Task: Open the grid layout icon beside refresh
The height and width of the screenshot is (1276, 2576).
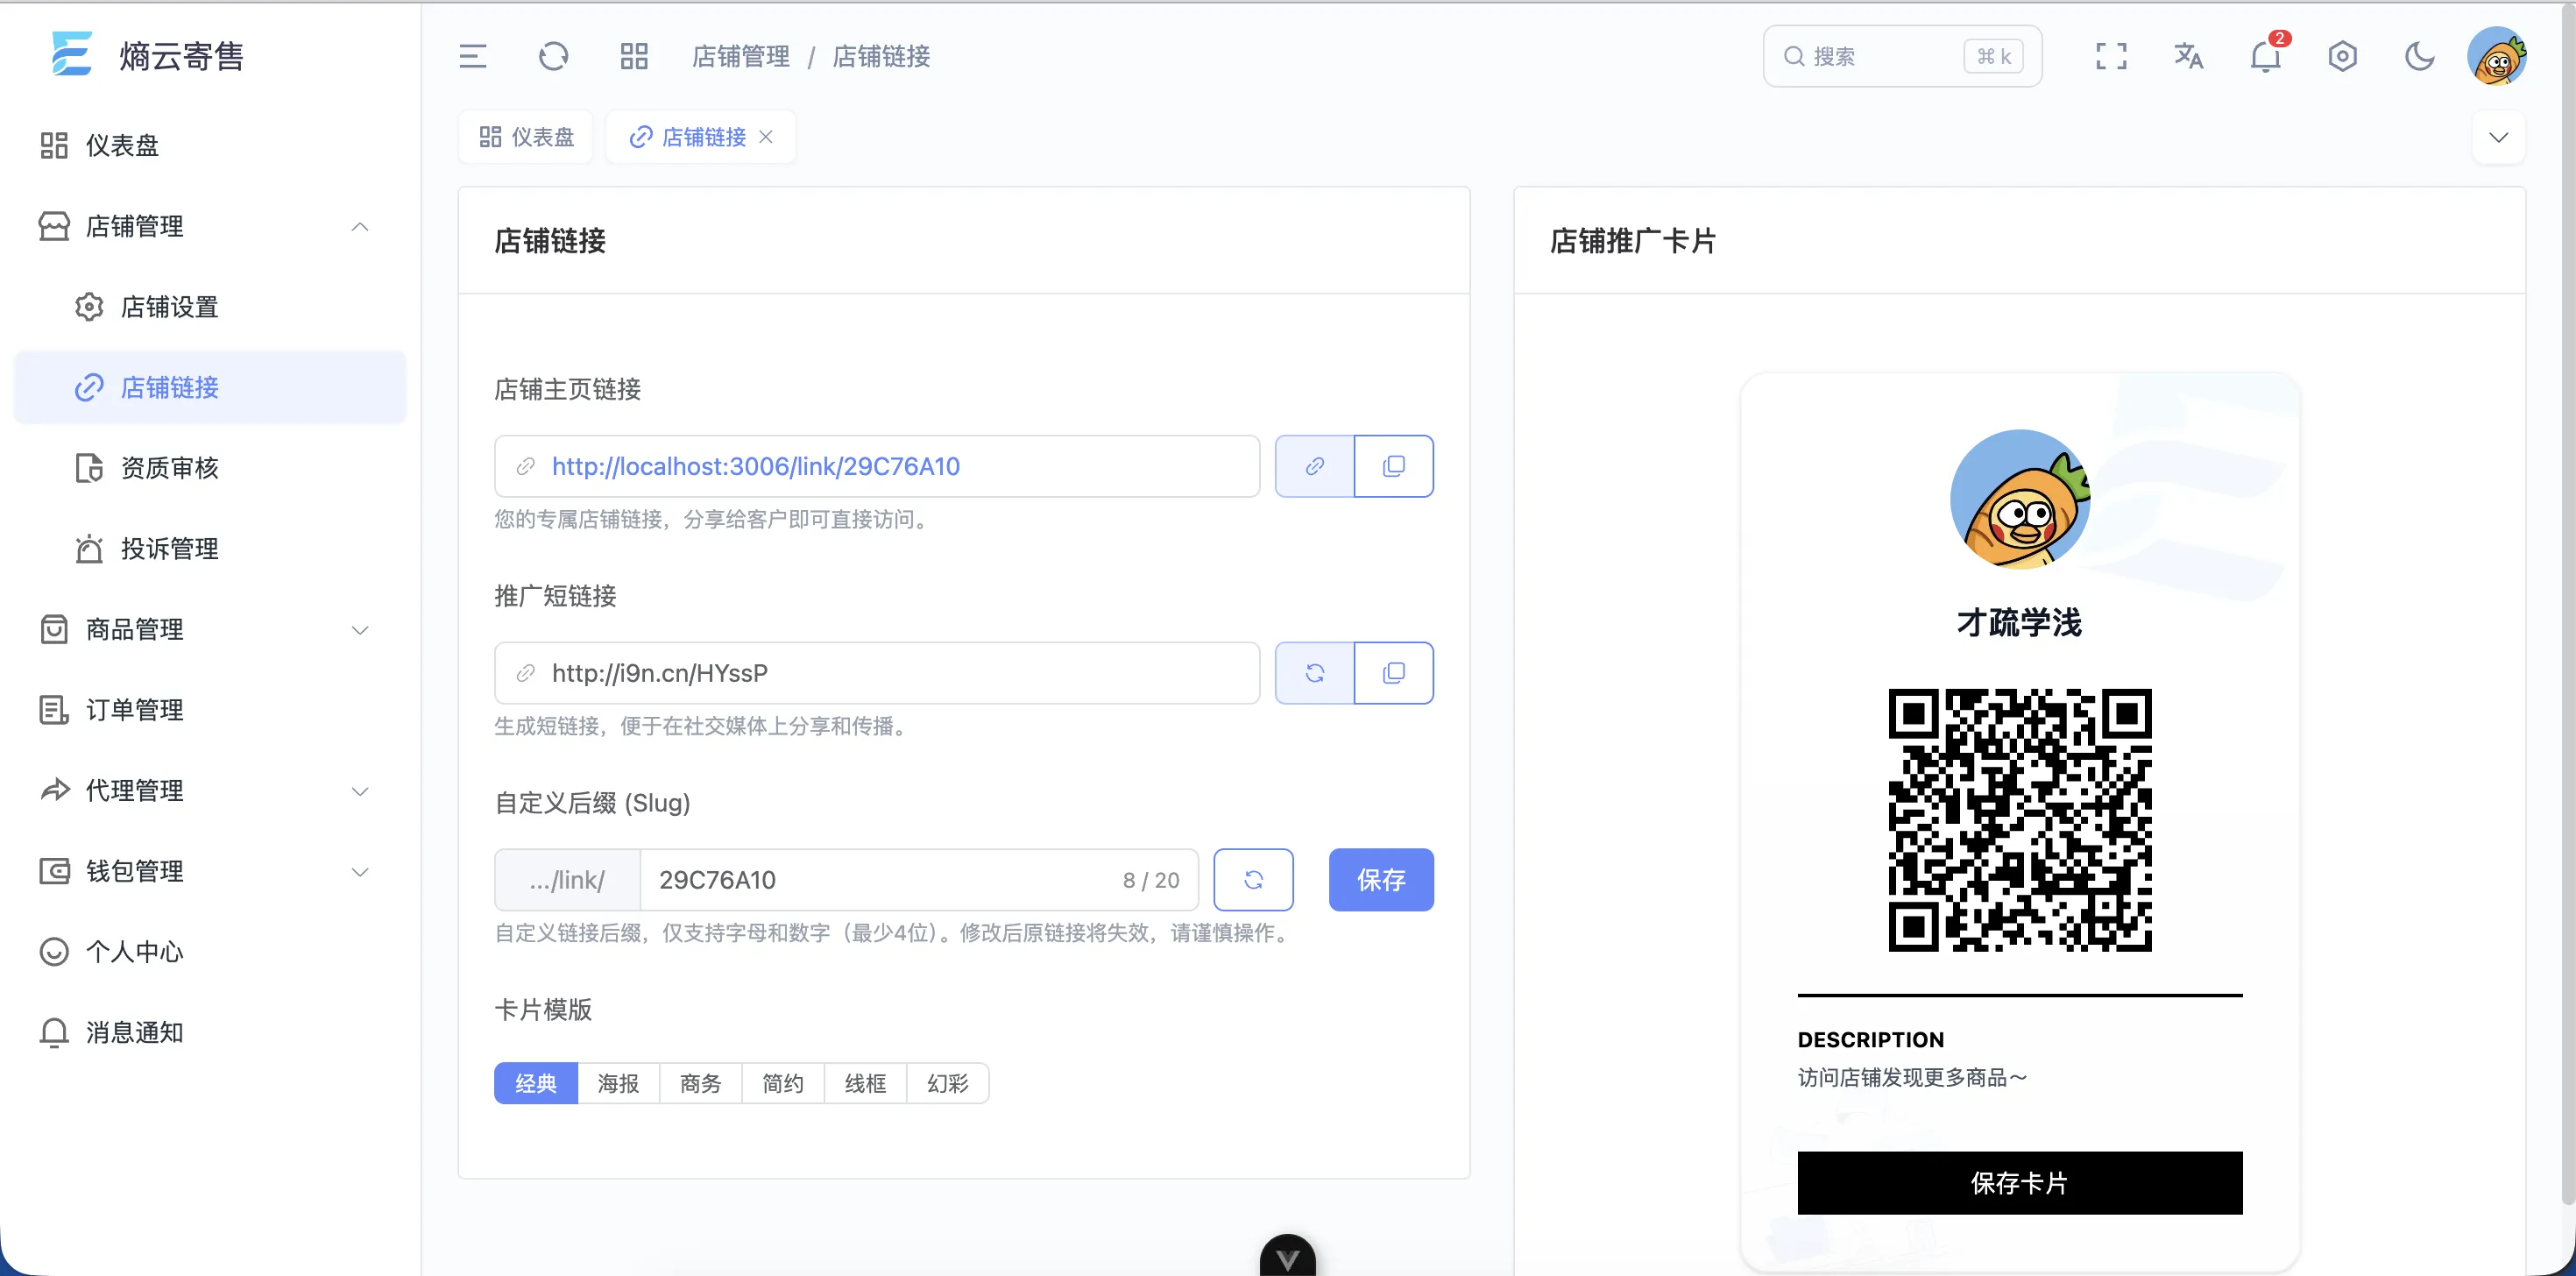Action: 633,57
